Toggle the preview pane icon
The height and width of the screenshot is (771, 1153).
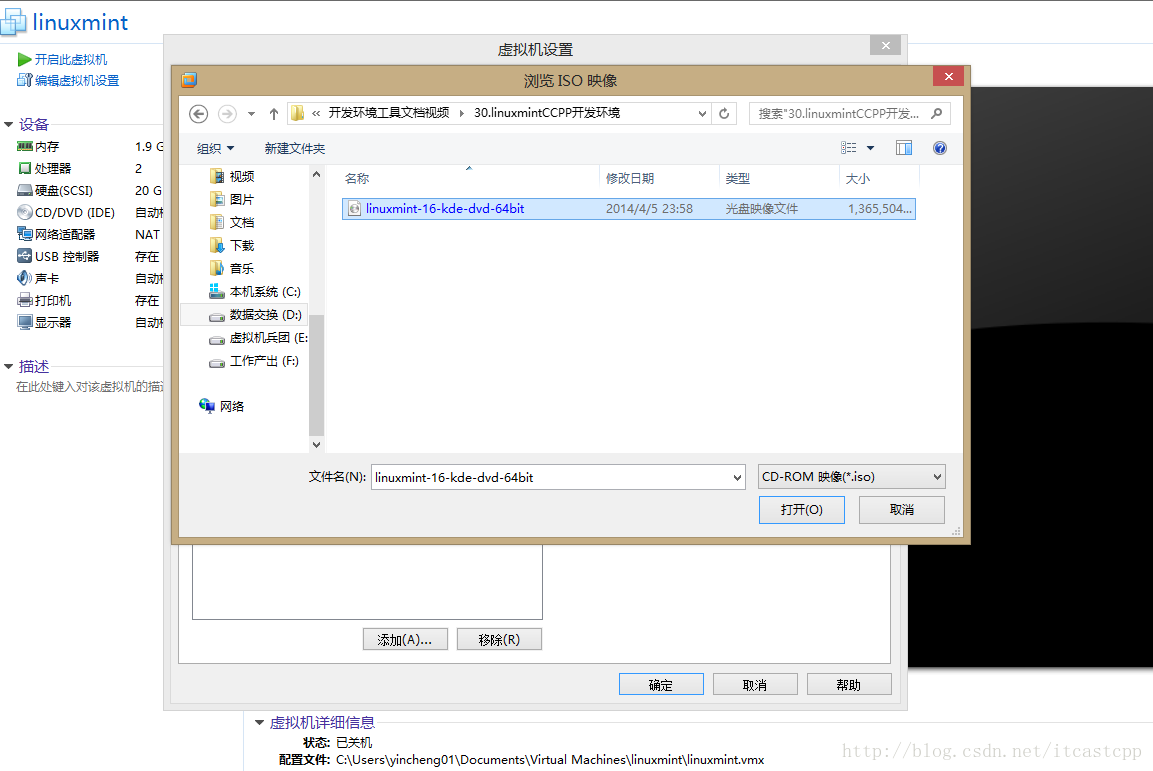tap(904, 148)
